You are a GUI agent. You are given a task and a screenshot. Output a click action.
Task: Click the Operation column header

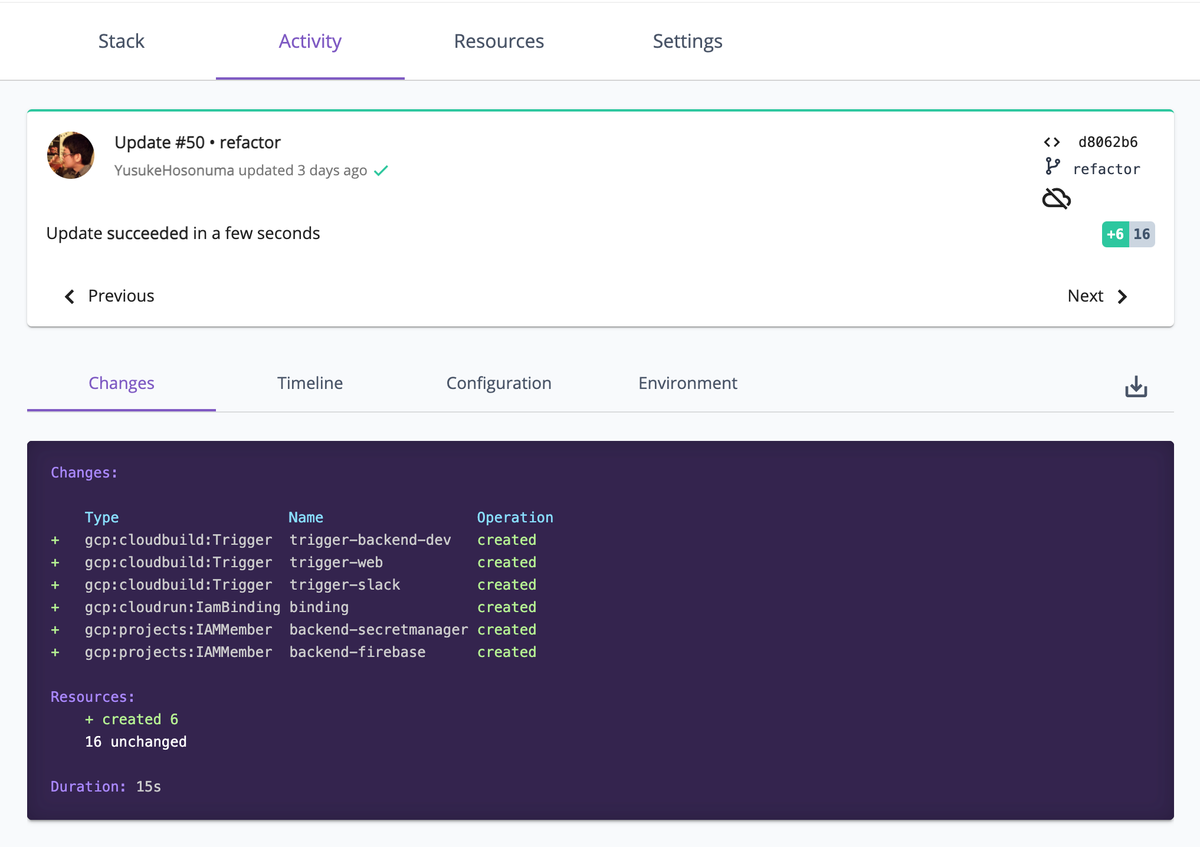(515, 517)
